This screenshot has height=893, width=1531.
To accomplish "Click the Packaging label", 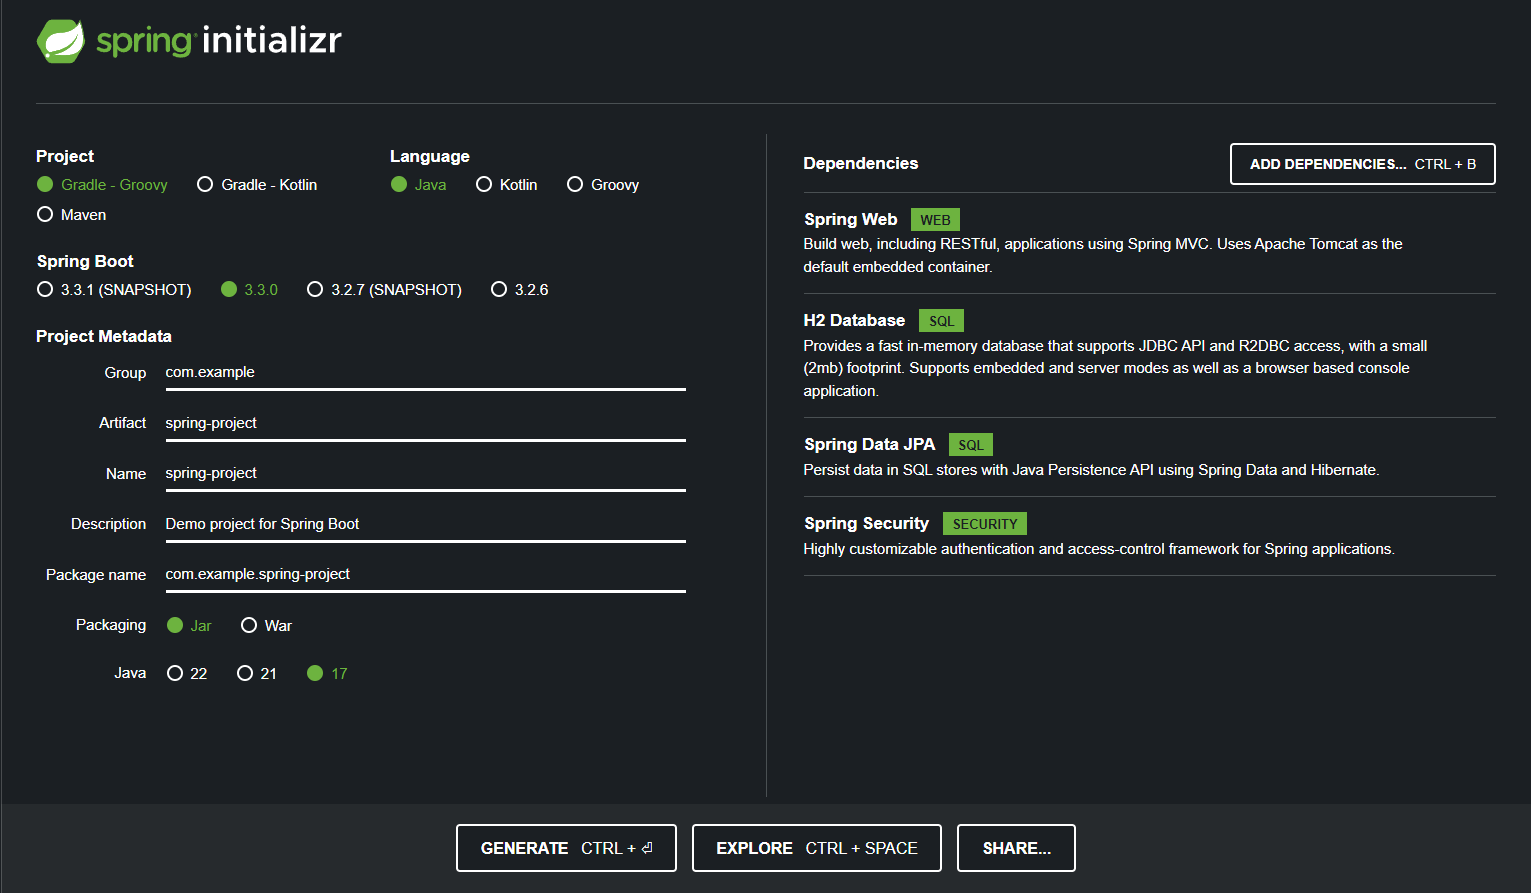I will (x=111, y=625).
